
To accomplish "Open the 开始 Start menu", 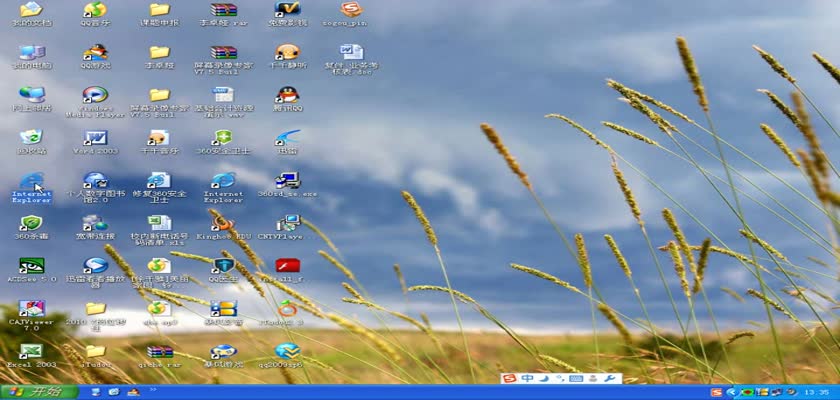I will [39, 393].
